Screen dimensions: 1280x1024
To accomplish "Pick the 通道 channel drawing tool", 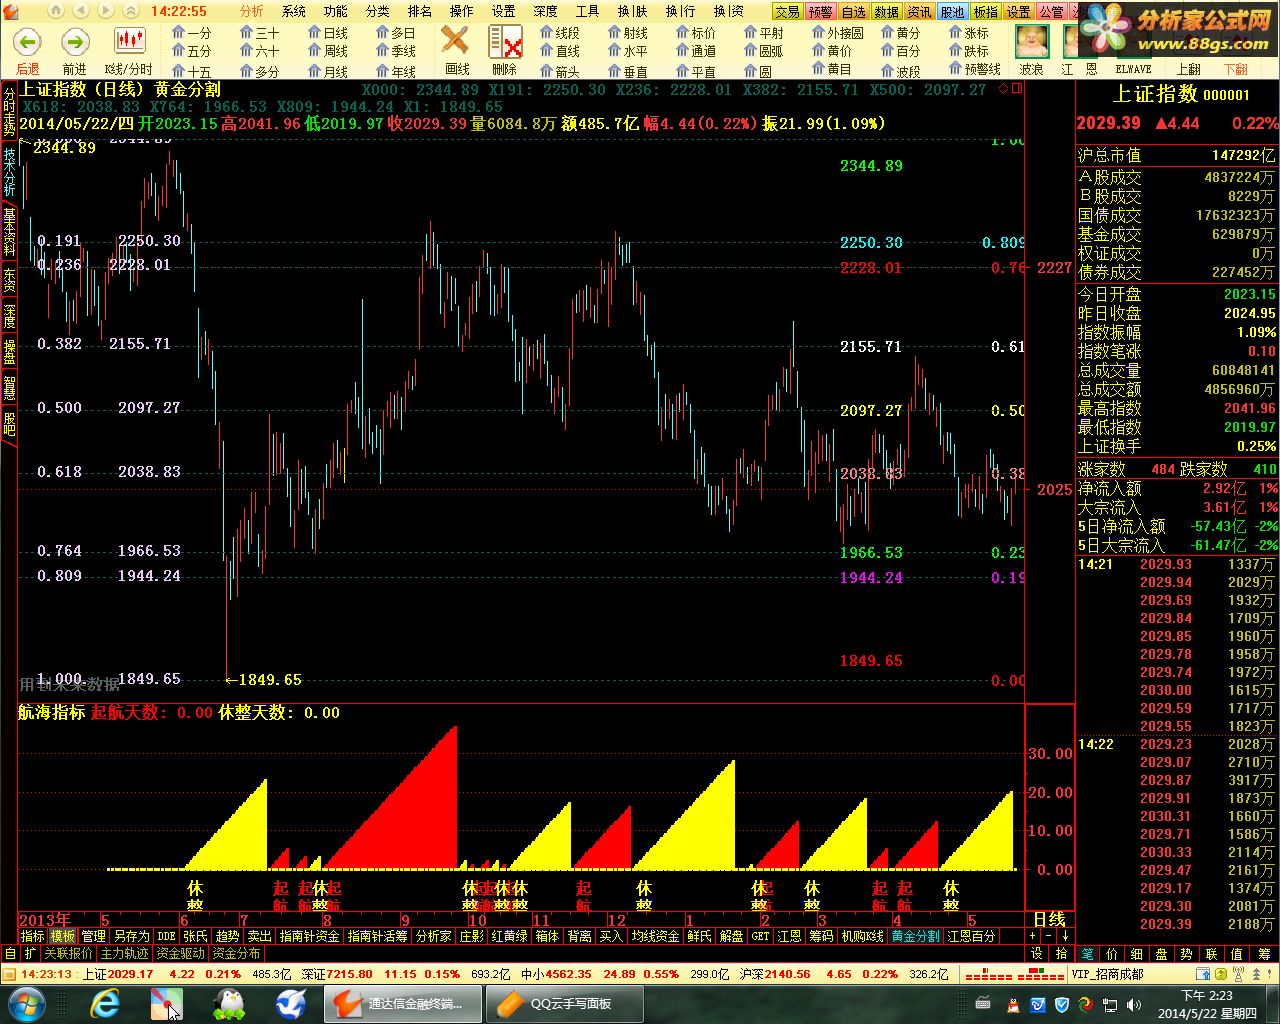I will tap(696, 51).
